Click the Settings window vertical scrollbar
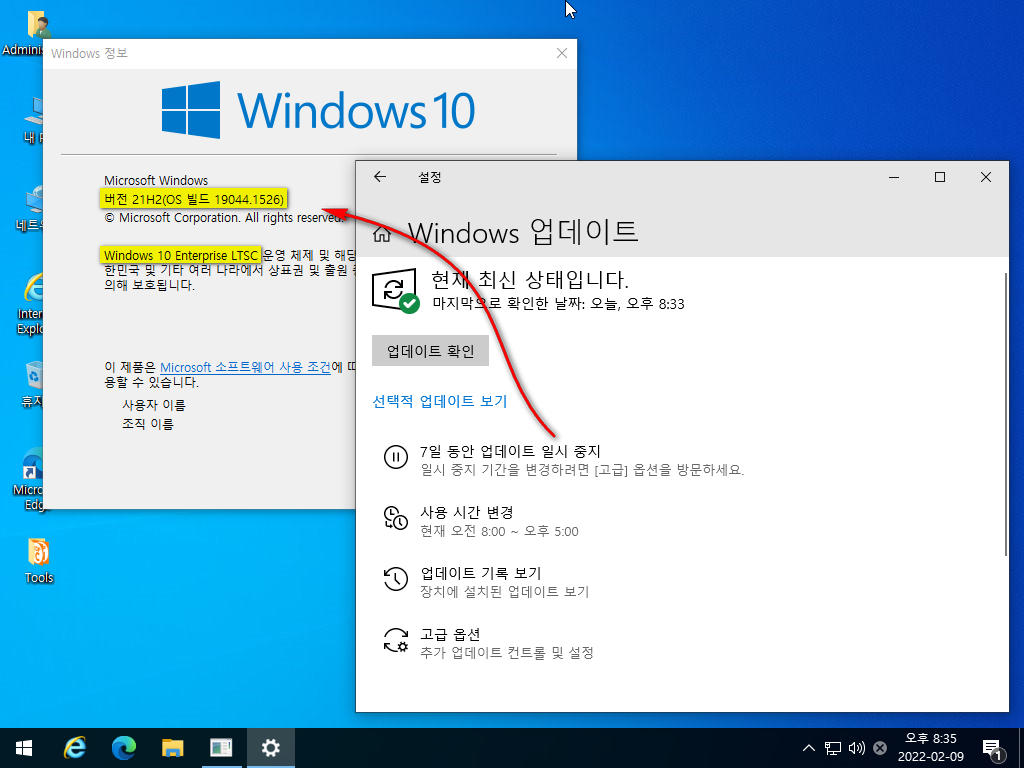 point(1005,415)
